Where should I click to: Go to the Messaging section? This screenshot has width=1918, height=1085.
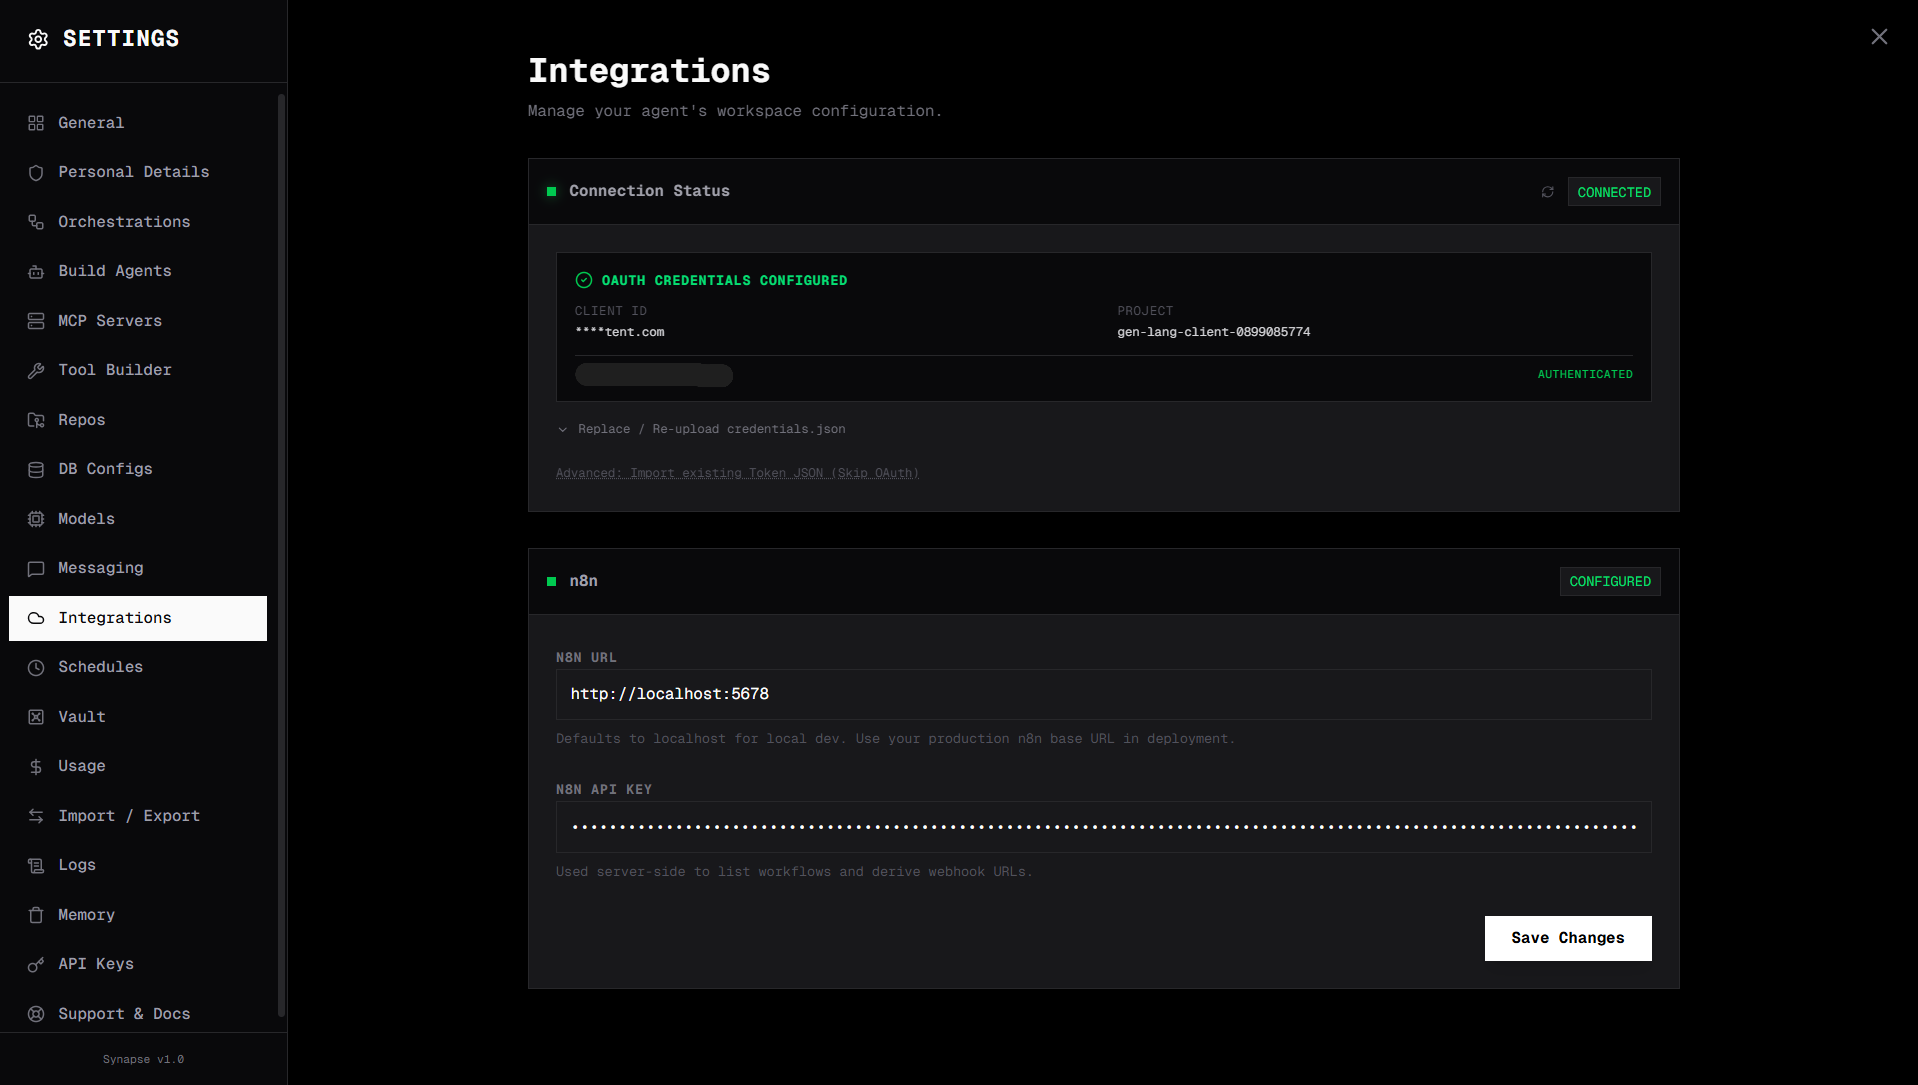138,568
